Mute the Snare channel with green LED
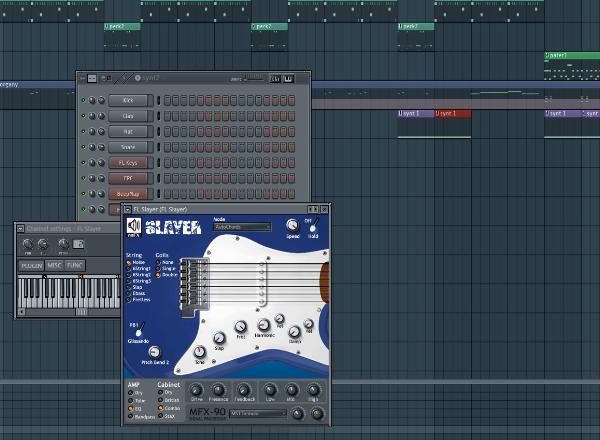Image resolution: width=600 pixels, height=440 pixels. pyautogui.click(x=83, y=147)
